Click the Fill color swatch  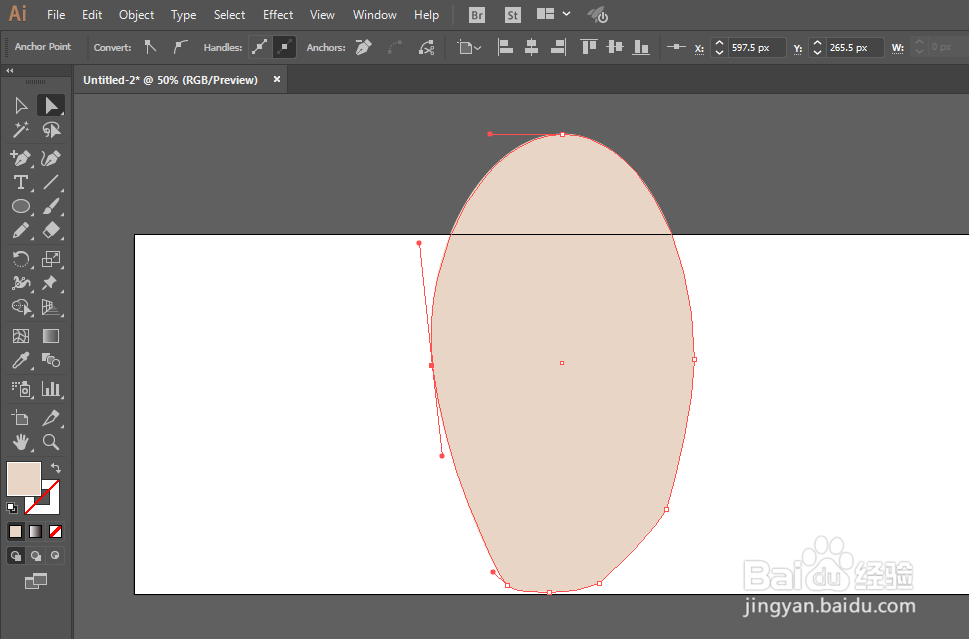point(23,478)
